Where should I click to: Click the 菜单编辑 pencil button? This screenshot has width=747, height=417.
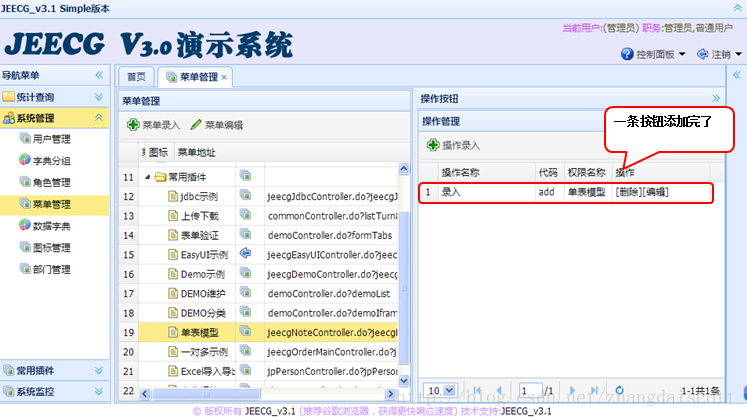click(x=217, y=125)
